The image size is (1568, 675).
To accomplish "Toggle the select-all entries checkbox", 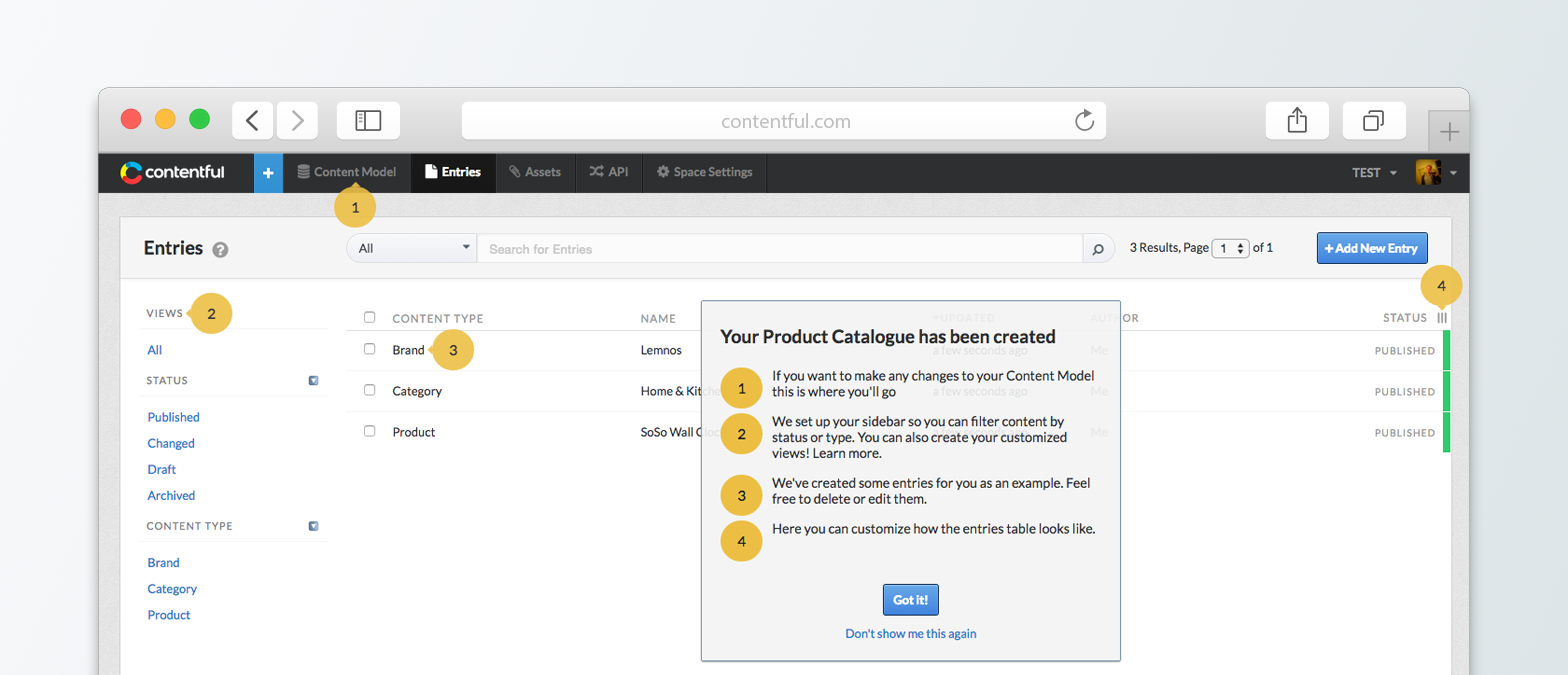I will pyautogui.click(x=369, y=317).
